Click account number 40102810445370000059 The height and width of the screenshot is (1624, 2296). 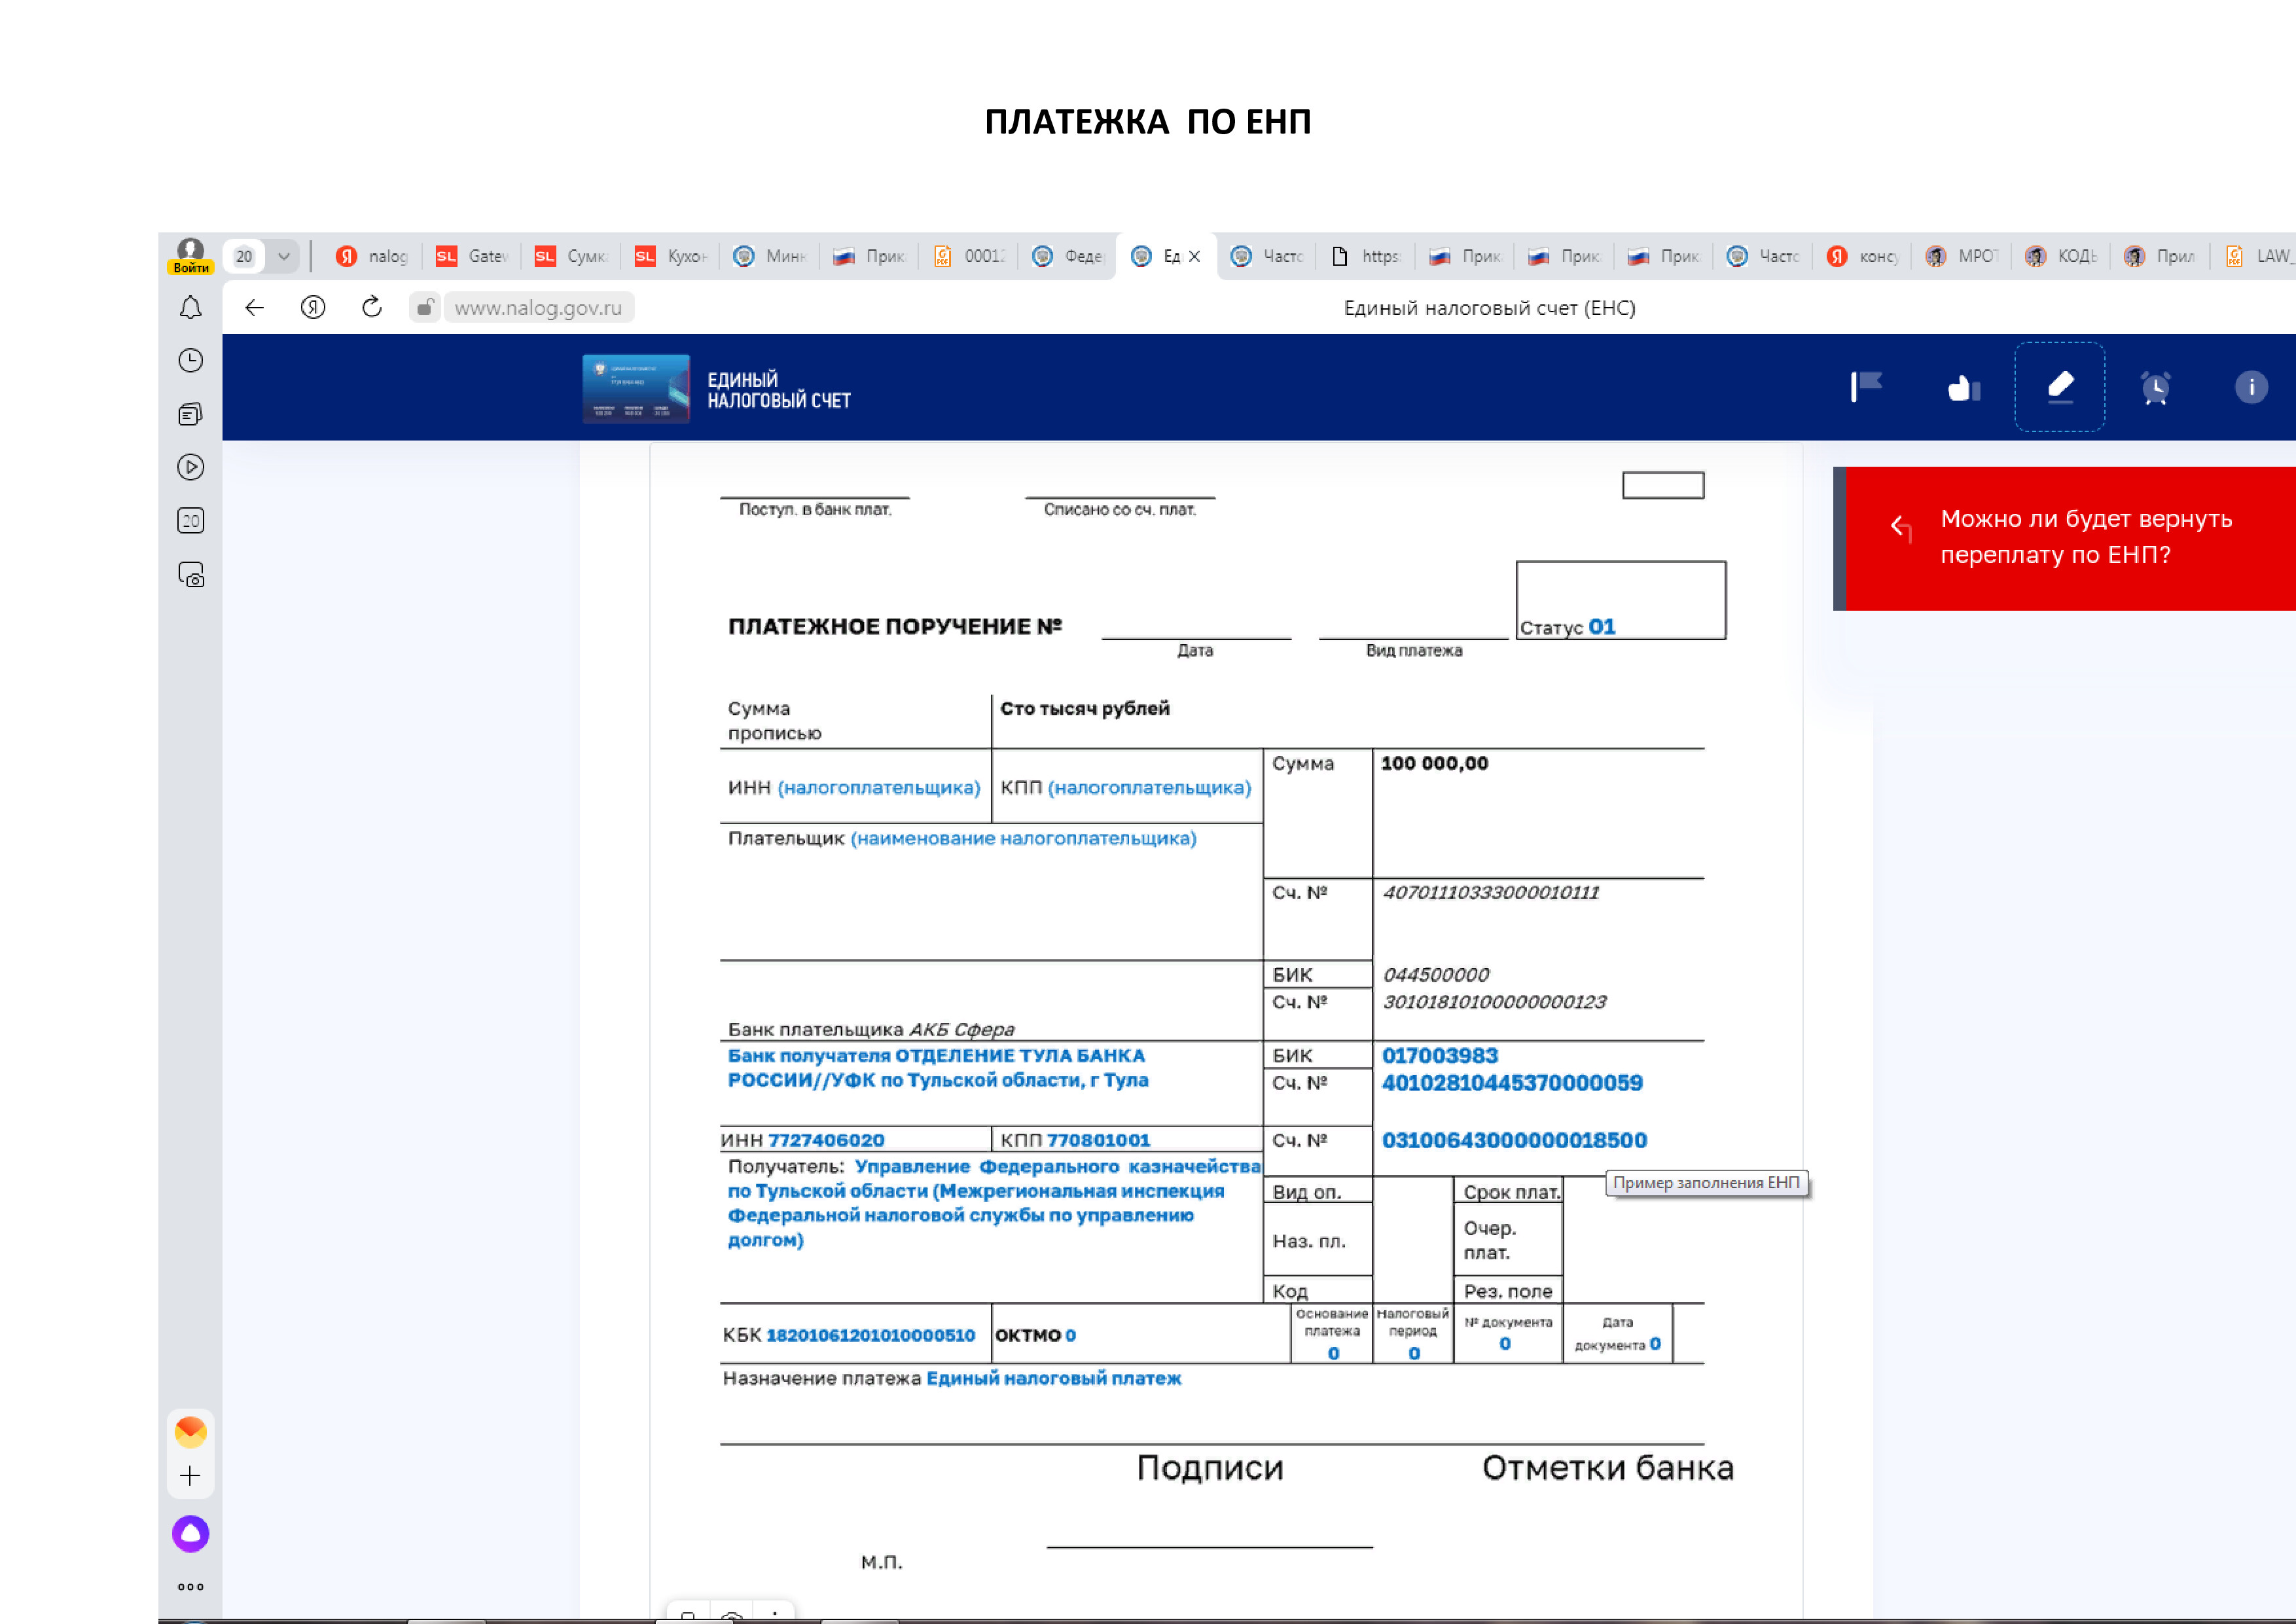click(x=1511, y=1082)
